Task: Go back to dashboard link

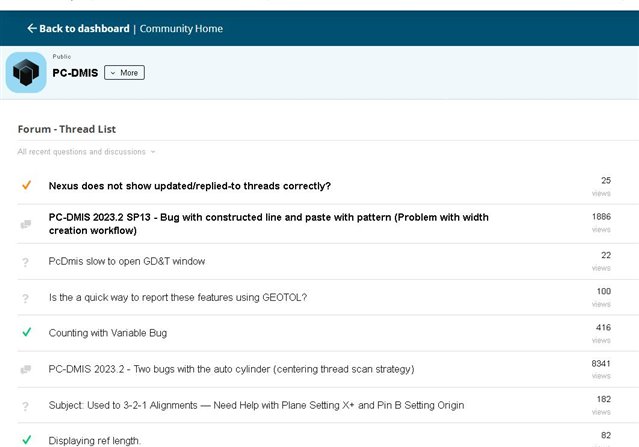Action: click(x=84, y=29)
